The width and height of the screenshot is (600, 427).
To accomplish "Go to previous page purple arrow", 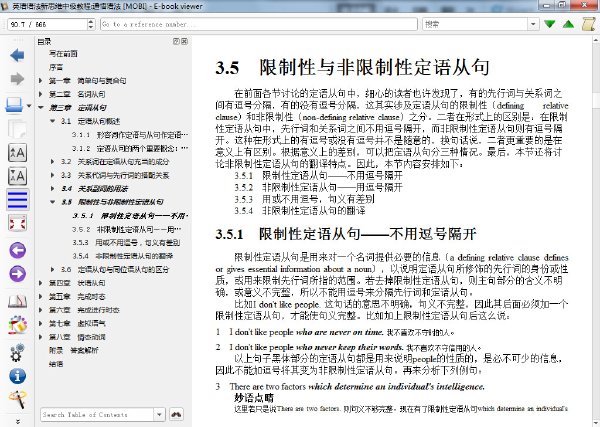I will click(17, 251).
